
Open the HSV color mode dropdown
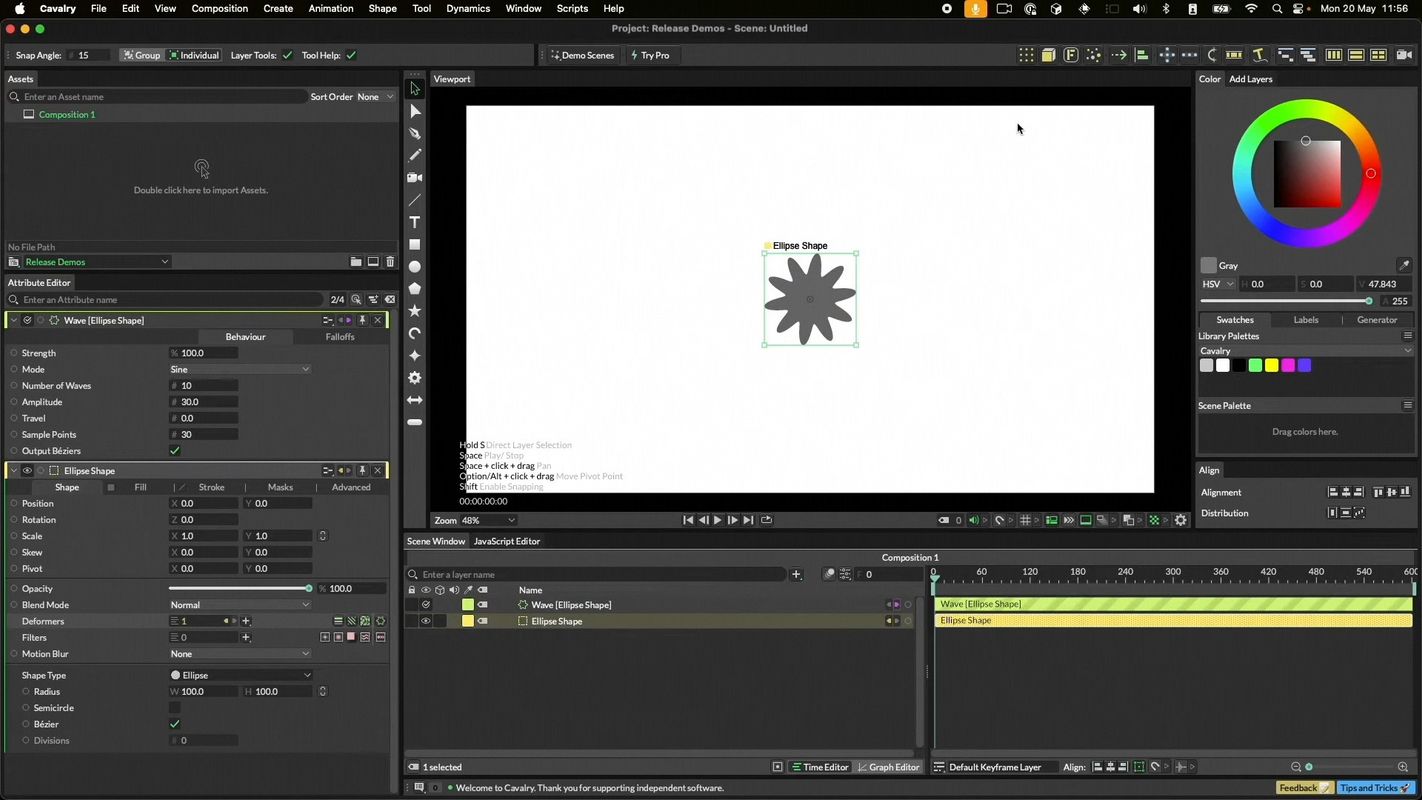pyautogui.click(x=1217, y=284)
